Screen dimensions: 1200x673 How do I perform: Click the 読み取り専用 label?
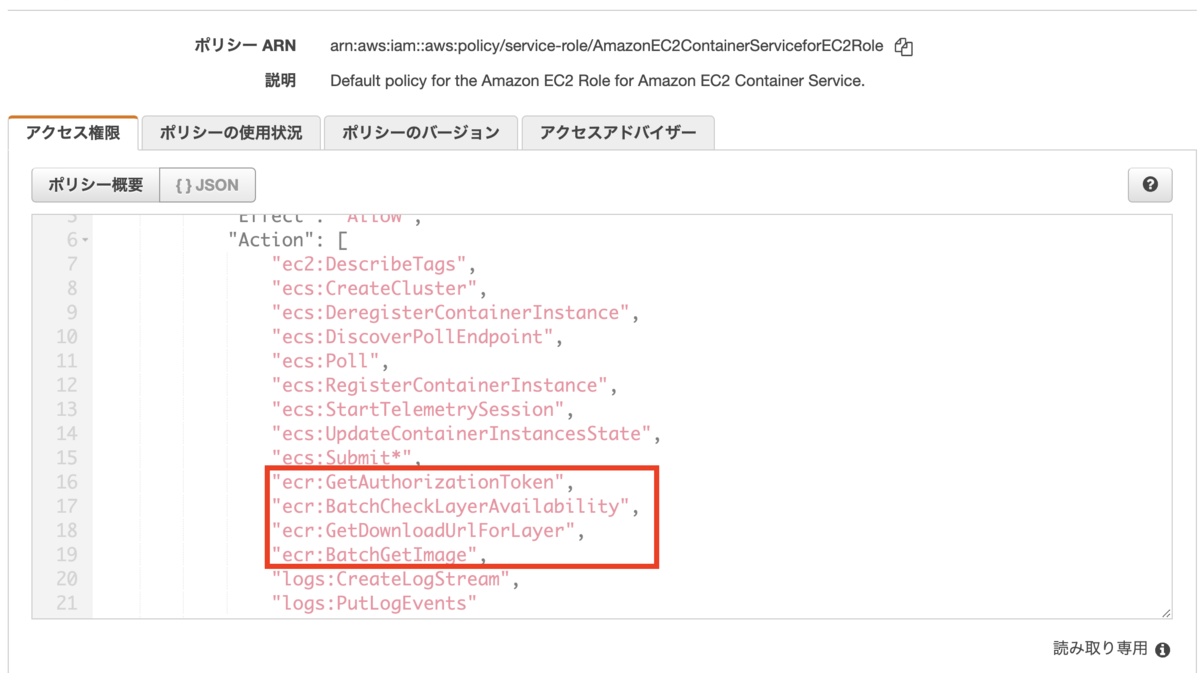(x=1100, y=649)
